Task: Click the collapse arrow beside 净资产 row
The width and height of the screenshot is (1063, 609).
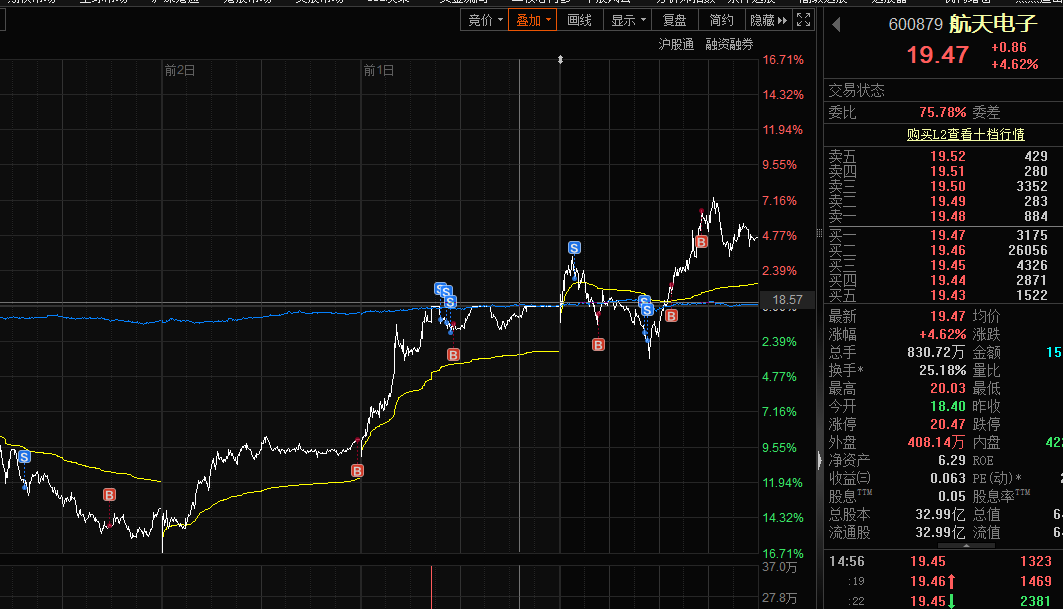Action: point(820,460)
